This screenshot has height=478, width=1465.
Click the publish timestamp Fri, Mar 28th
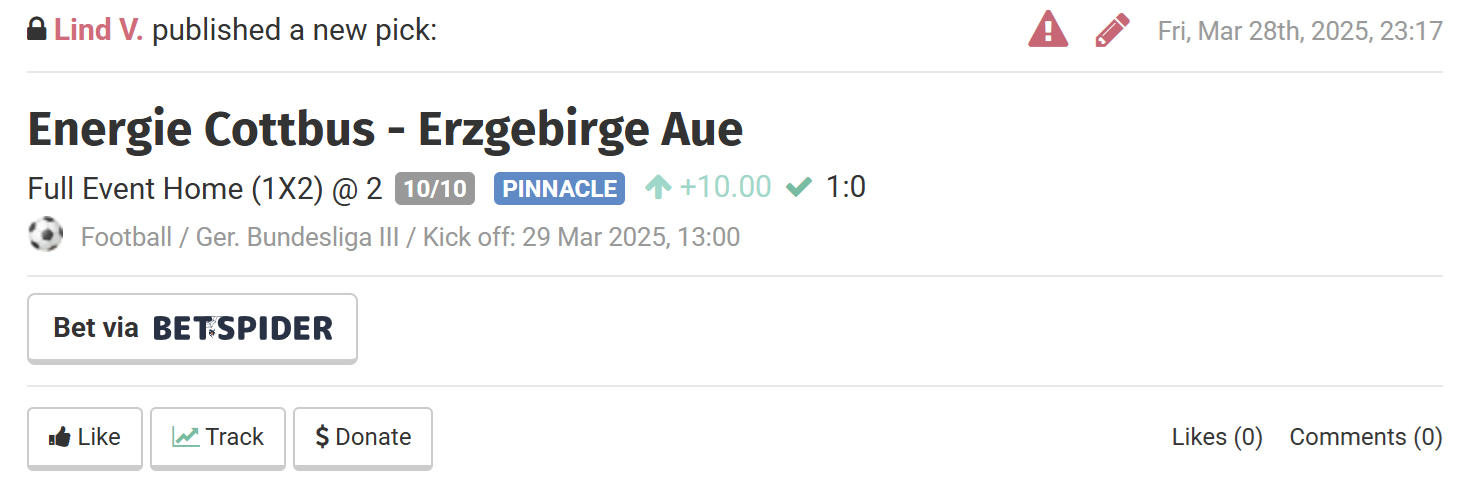pyautogui.click(x=1300, y=31)
